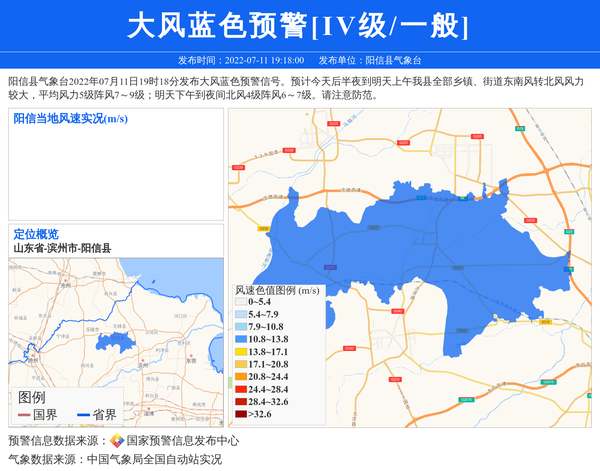Click the 阳信当地风速实况 panel heading
The height and width of the screenshot is (471, 600).
coord(70,118)
